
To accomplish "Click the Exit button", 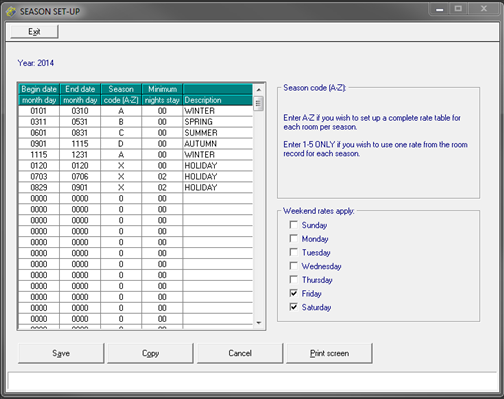I will pos(34,32).
